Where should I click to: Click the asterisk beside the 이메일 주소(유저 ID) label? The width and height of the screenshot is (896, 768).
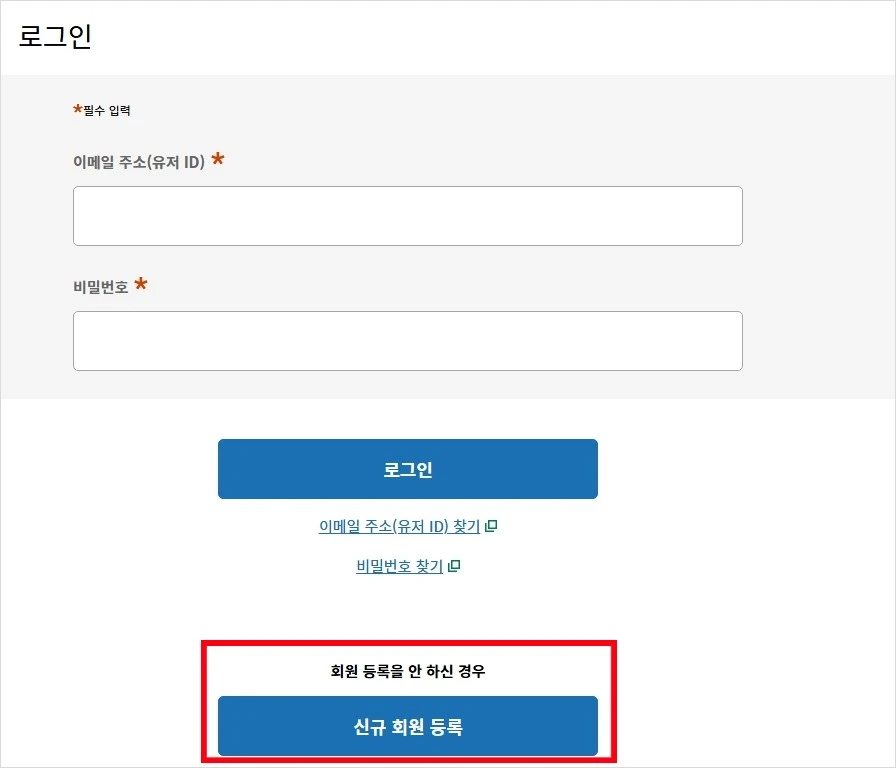coord(218,160)
